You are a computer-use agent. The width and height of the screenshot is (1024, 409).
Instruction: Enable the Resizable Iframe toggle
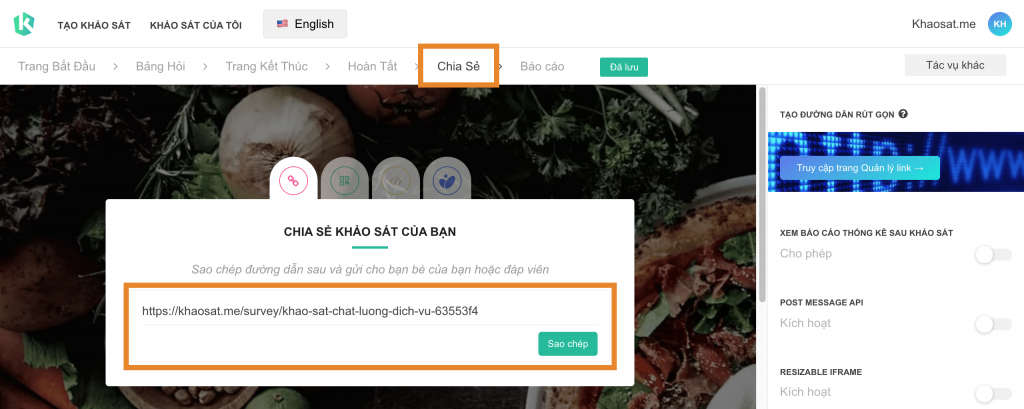click(x=993, y=393)
